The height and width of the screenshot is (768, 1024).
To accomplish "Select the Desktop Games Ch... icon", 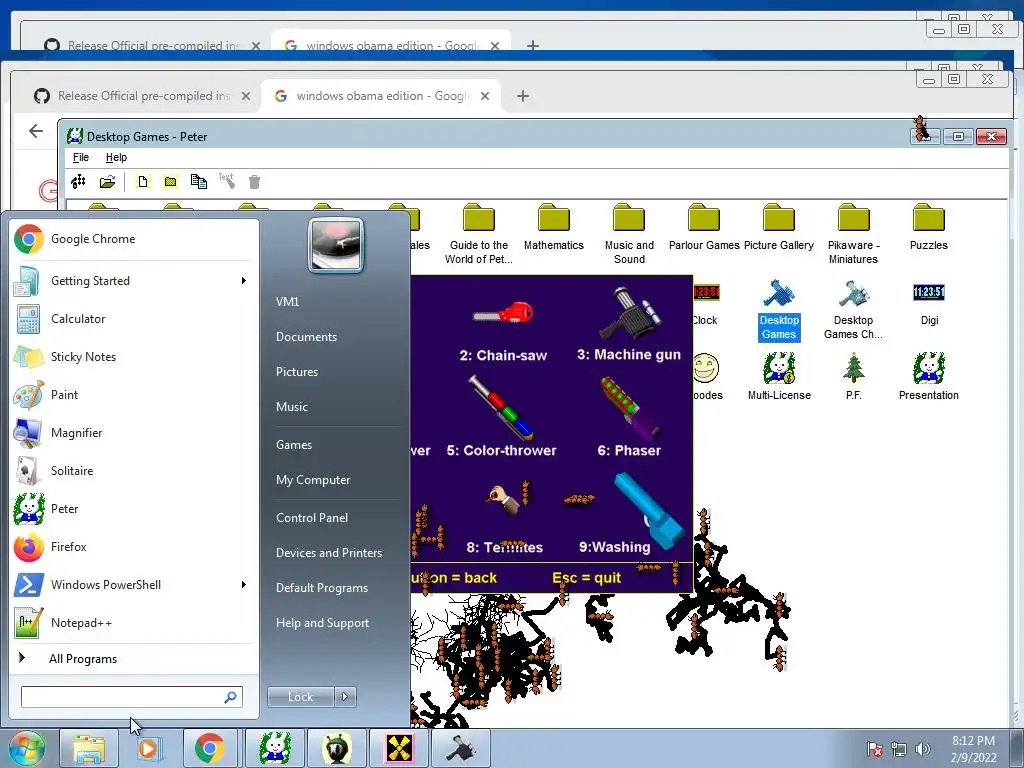I will [854, 310].
